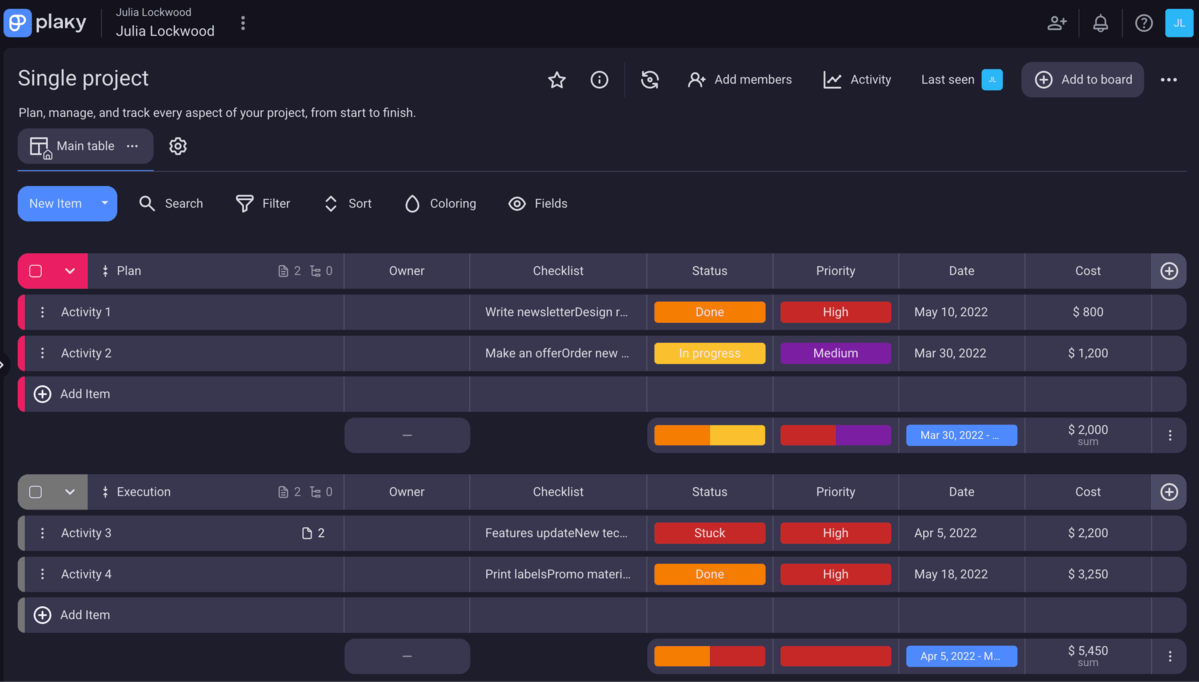This screenshot has width=1199, height=682.
Task: Click the Add to board button
Action: pyautogui.click(x=1082, y=80)
